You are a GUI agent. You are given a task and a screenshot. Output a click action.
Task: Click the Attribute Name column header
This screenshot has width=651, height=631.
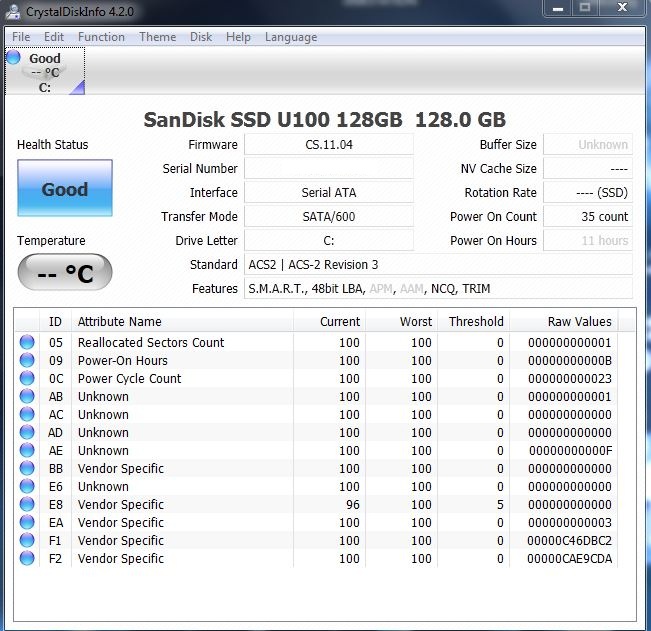coord(182,321)
